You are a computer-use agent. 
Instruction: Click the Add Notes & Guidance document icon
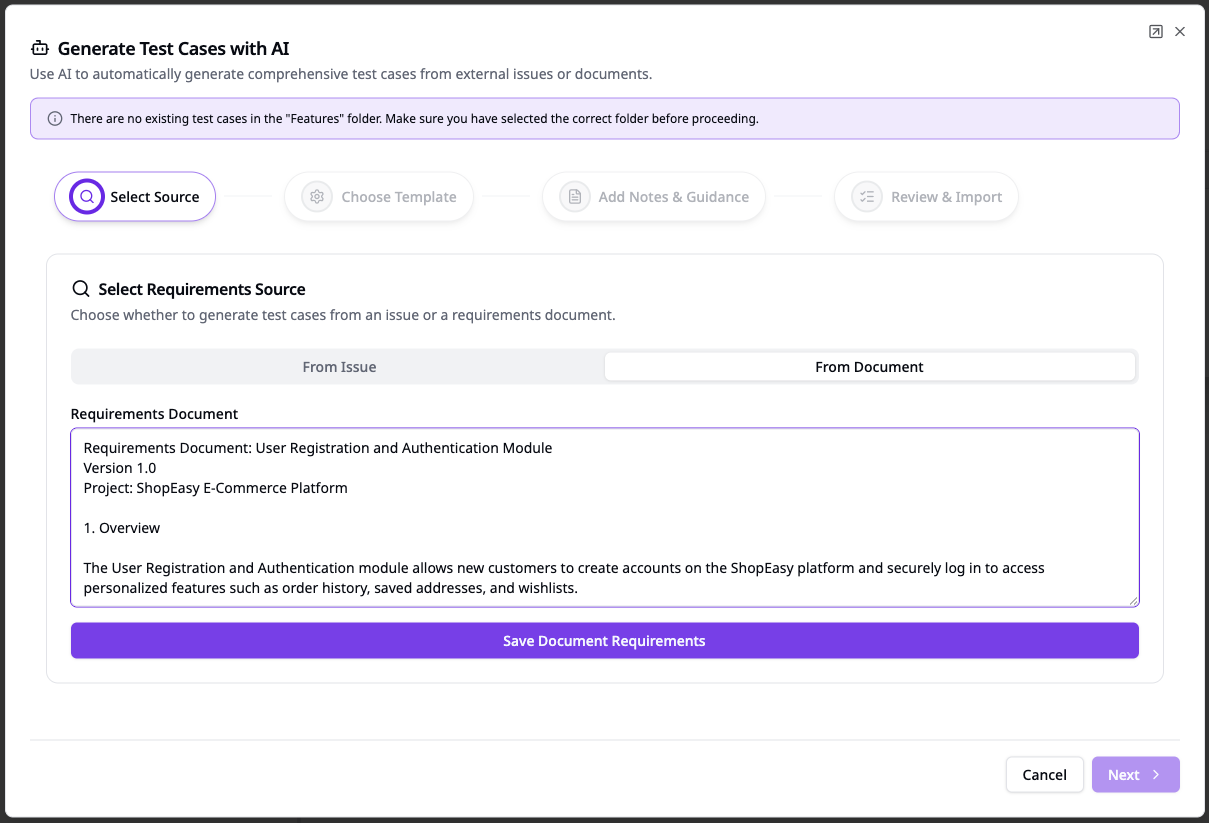pos(574,196)
